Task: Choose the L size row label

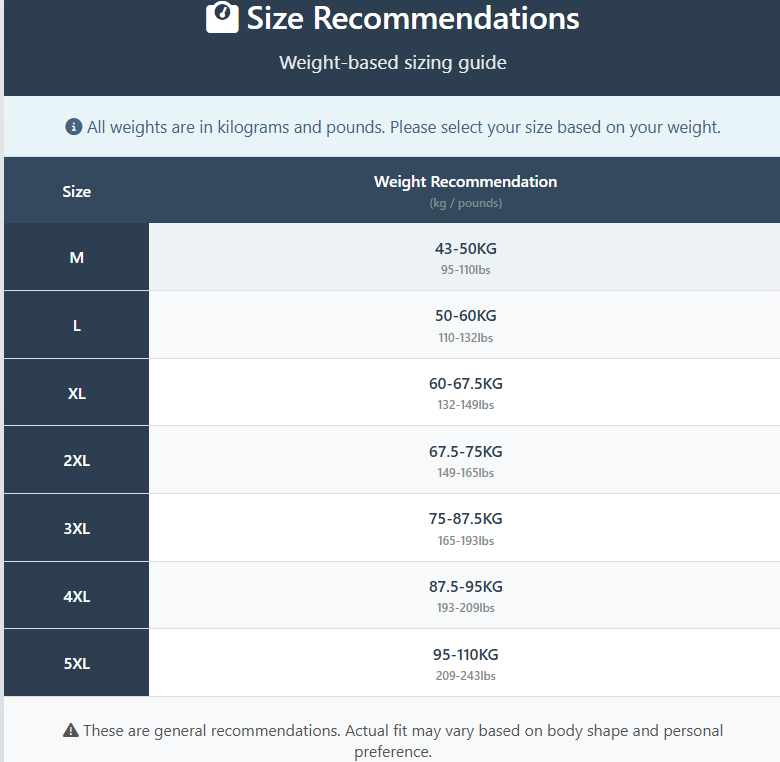Action: coord(77,325)
